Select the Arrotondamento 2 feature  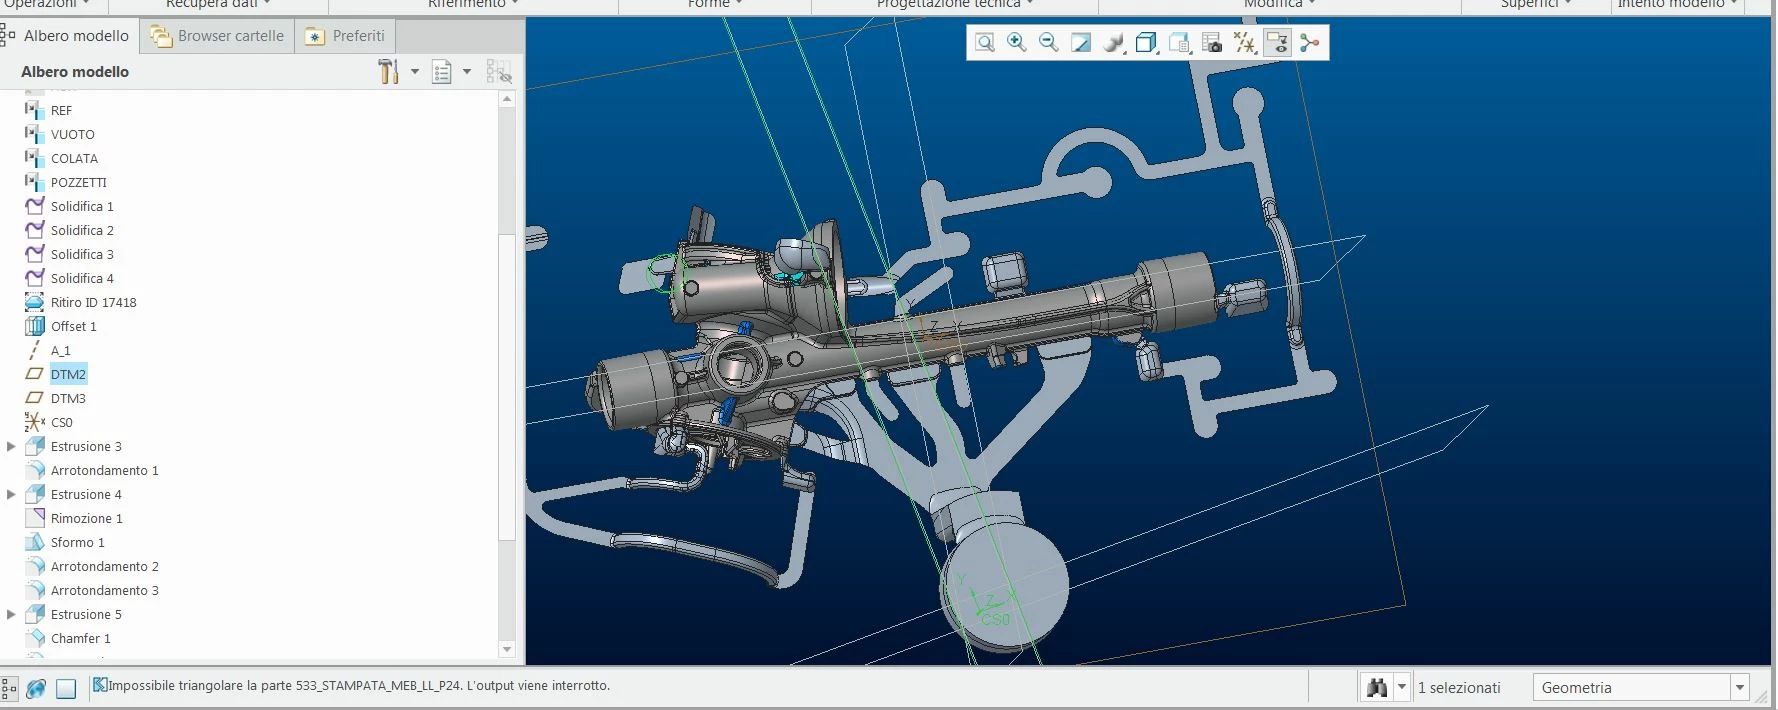[x=104, y=566]
